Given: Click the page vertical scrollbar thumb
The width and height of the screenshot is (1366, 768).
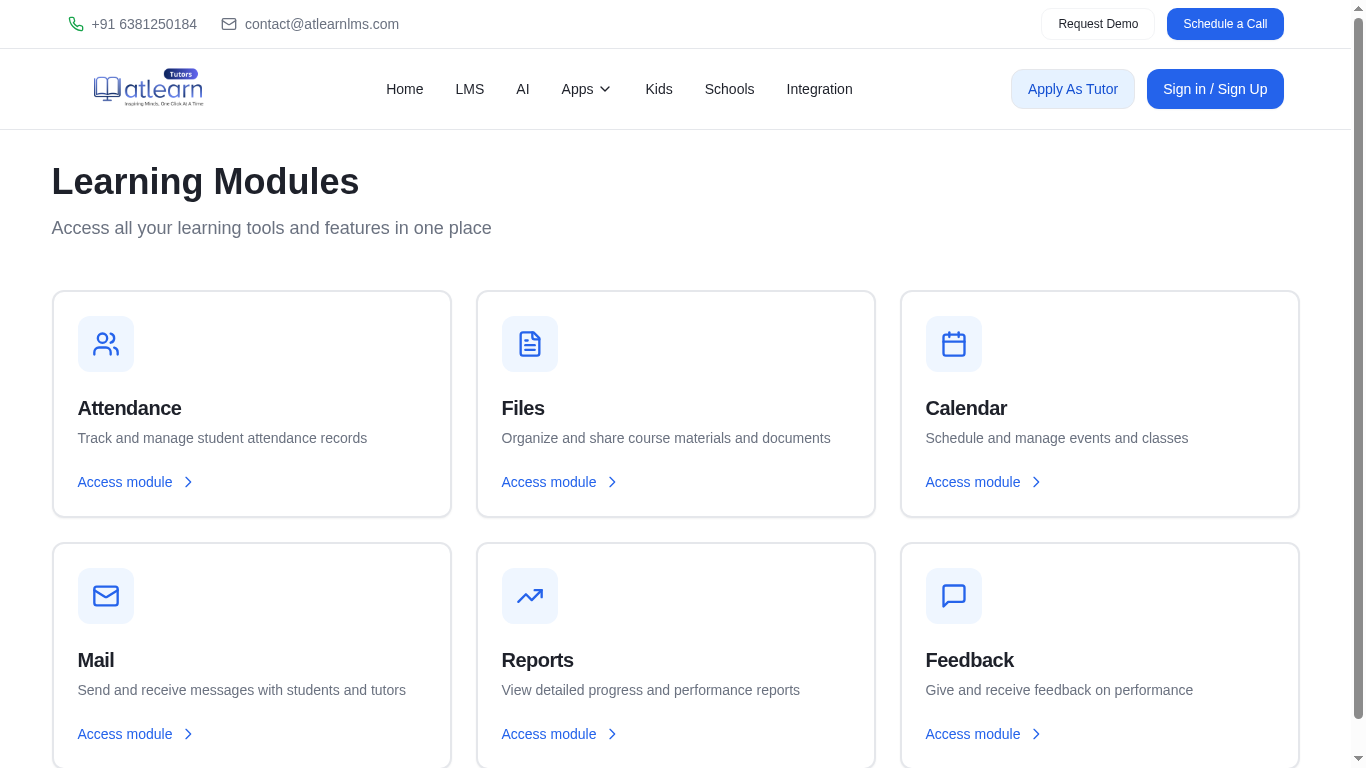Looking at the screenshot, I should point(1358,368).
